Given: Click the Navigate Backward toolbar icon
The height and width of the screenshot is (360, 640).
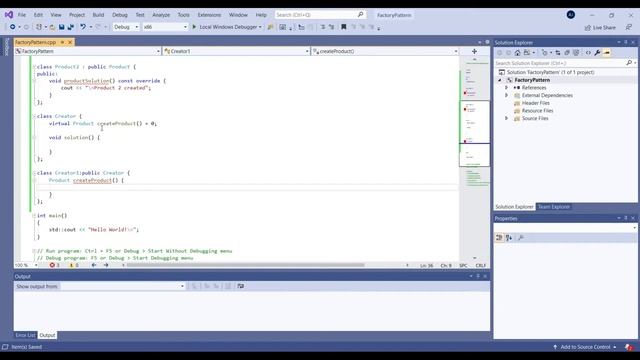Looking at the screenshot, I should [x=13, y=27].
